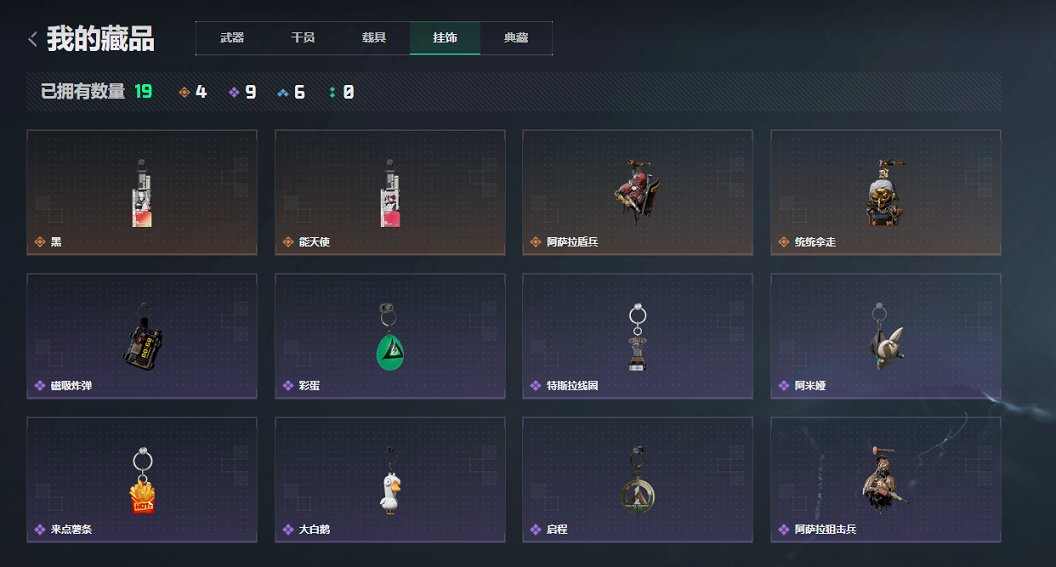
Task: Select the 阿米娅 rabbit charm
Action: (x=886, y=336)
